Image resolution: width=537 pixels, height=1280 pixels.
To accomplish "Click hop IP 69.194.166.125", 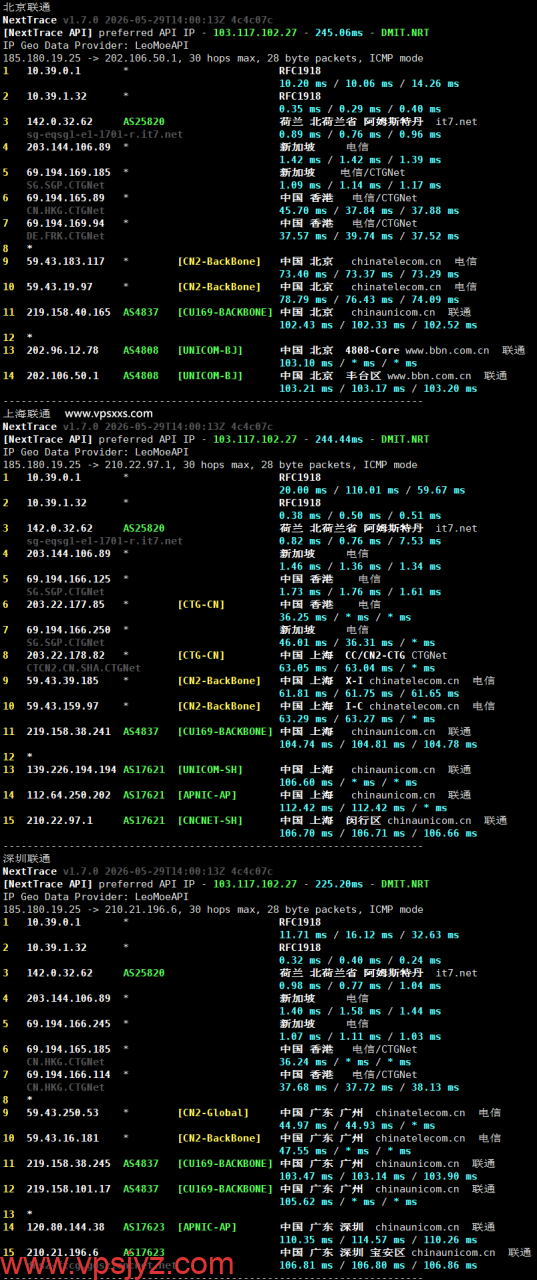I will click(x=68, y=578).
